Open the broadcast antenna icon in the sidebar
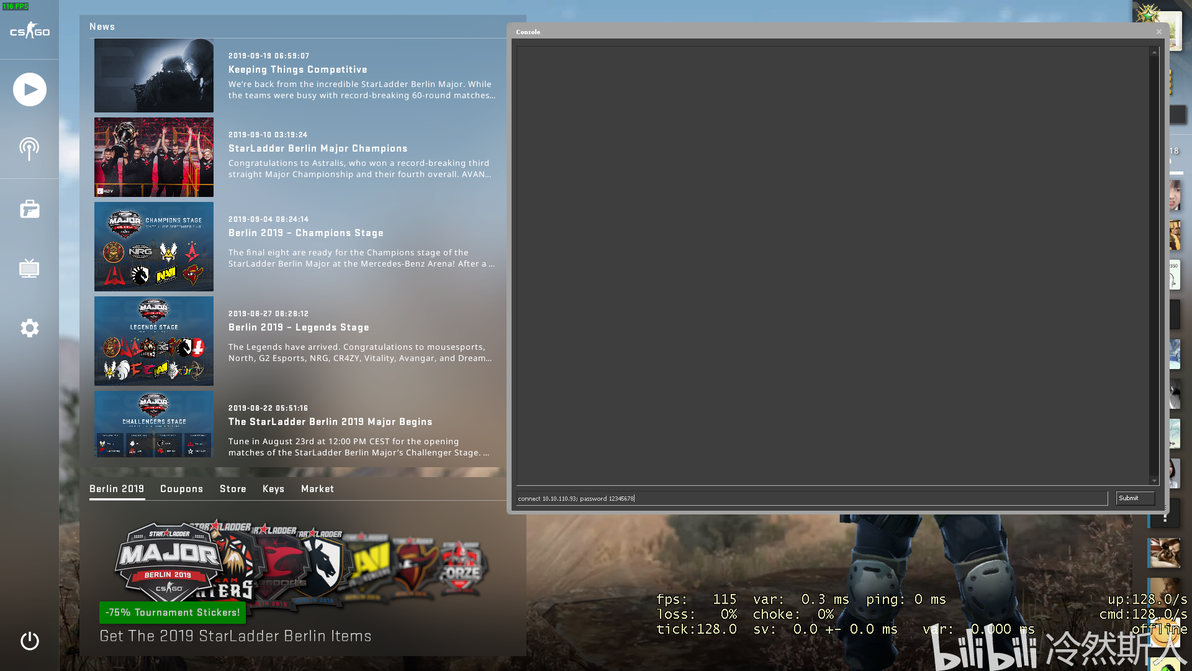1192x671 pixels. click(x=30, y=148)
